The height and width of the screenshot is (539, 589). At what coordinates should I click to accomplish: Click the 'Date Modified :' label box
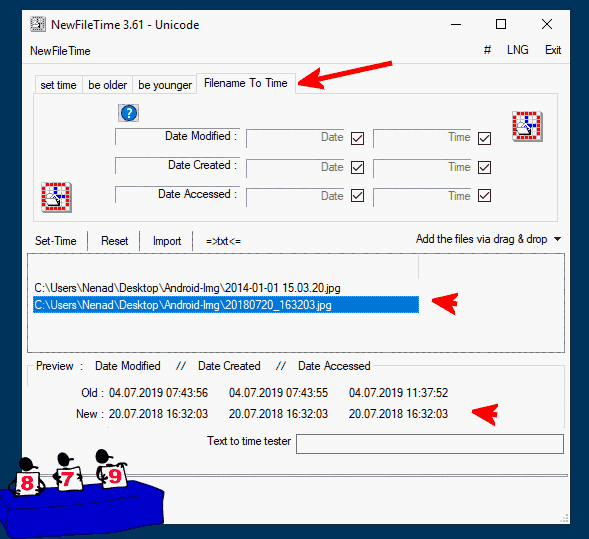click(x=177, y=136)
